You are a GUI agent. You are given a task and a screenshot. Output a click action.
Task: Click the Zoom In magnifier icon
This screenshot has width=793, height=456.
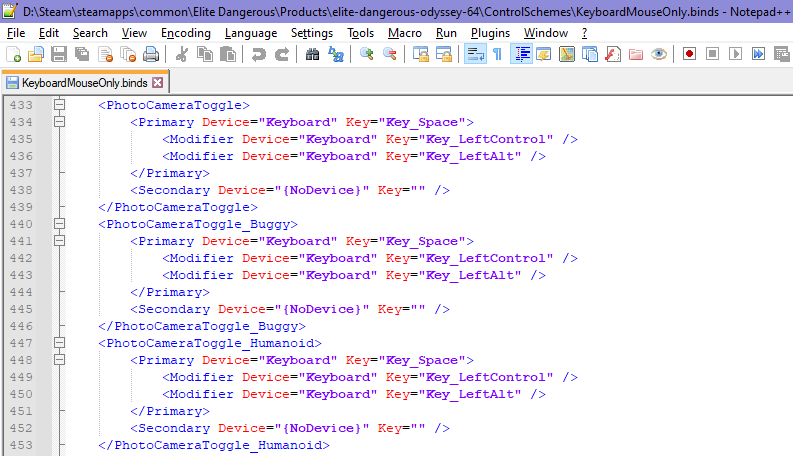point(367,54)
